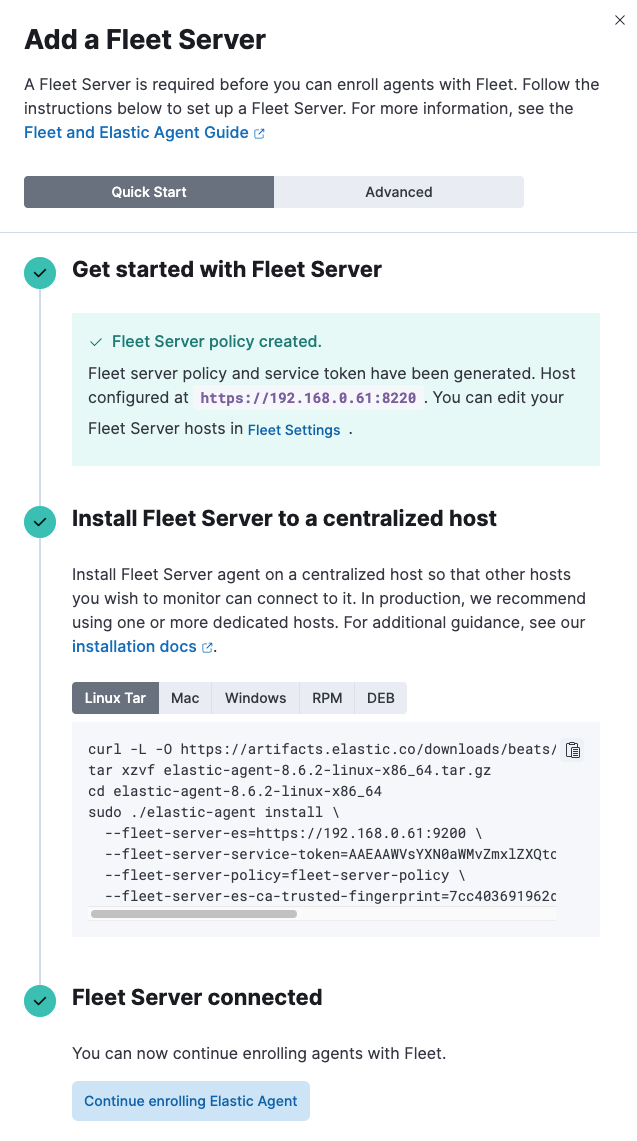Click the checkmark step icon for Install Fleet Server
This screenshot has width=637, height=1141.
[40, 522]
